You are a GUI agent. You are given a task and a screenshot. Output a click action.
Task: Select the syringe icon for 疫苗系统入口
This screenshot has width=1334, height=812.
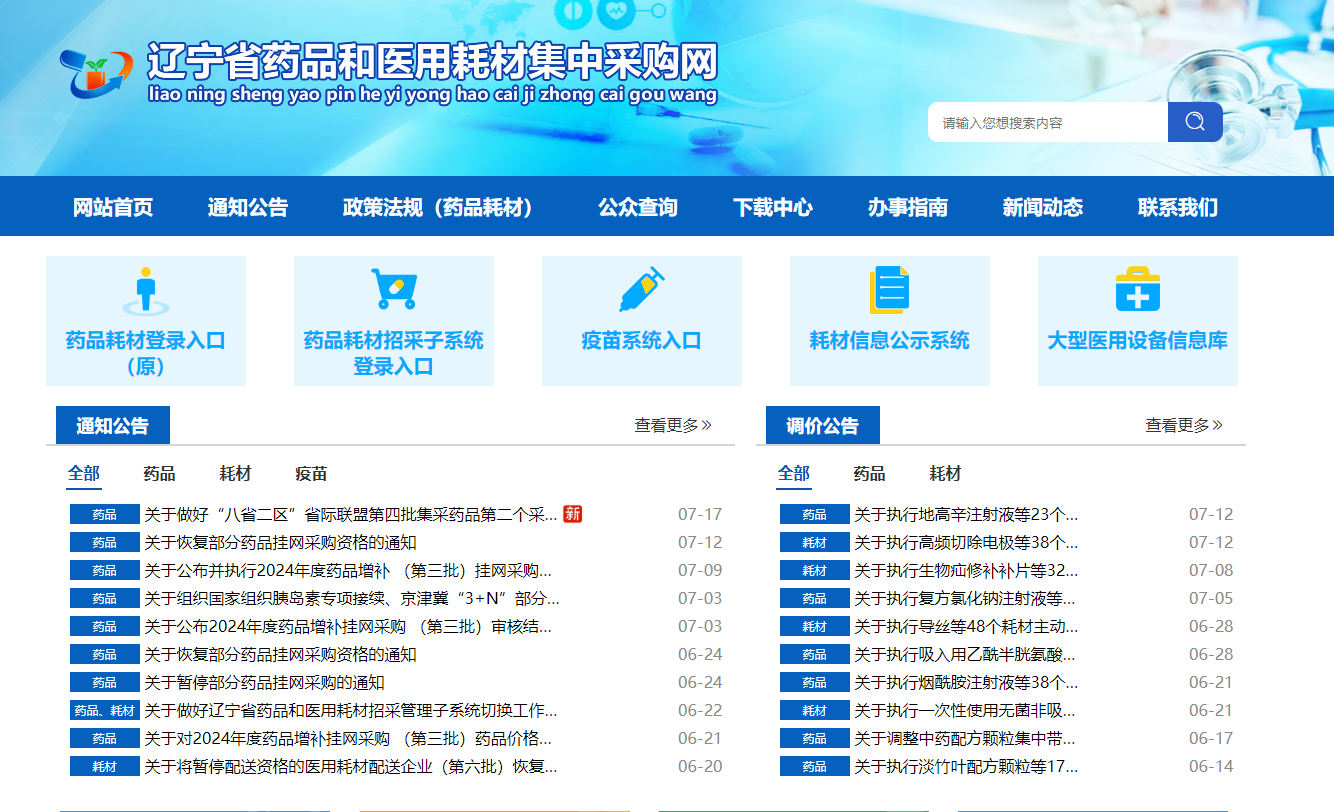click(x=641, y=288)
